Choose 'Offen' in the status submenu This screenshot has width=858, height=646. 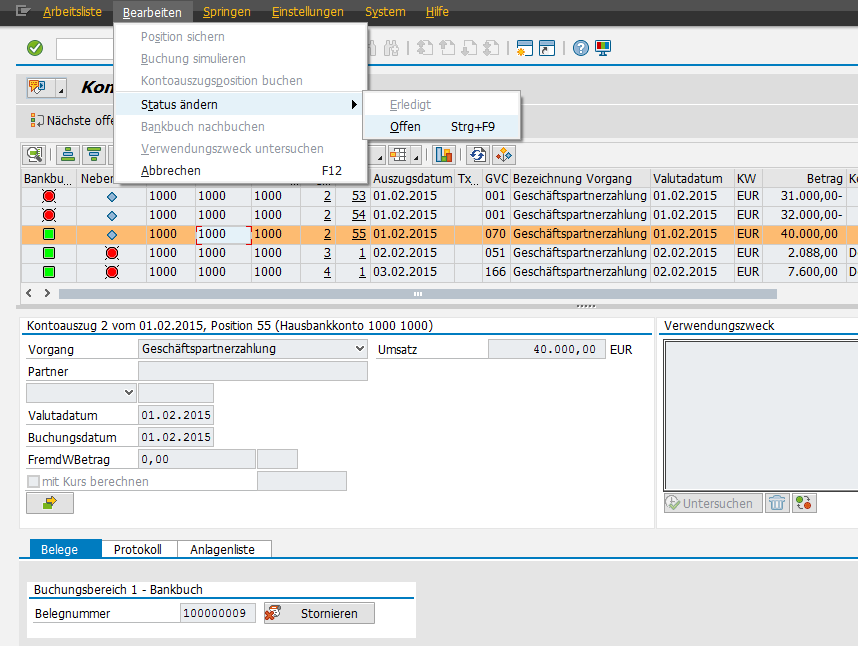click(405, 127)
